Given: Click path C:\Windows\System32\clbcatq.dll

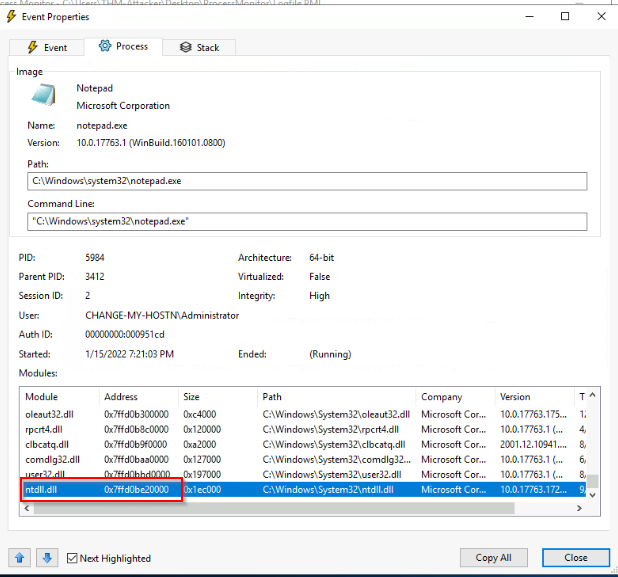Looking at the screenshot, I should [x=334, y=444].
